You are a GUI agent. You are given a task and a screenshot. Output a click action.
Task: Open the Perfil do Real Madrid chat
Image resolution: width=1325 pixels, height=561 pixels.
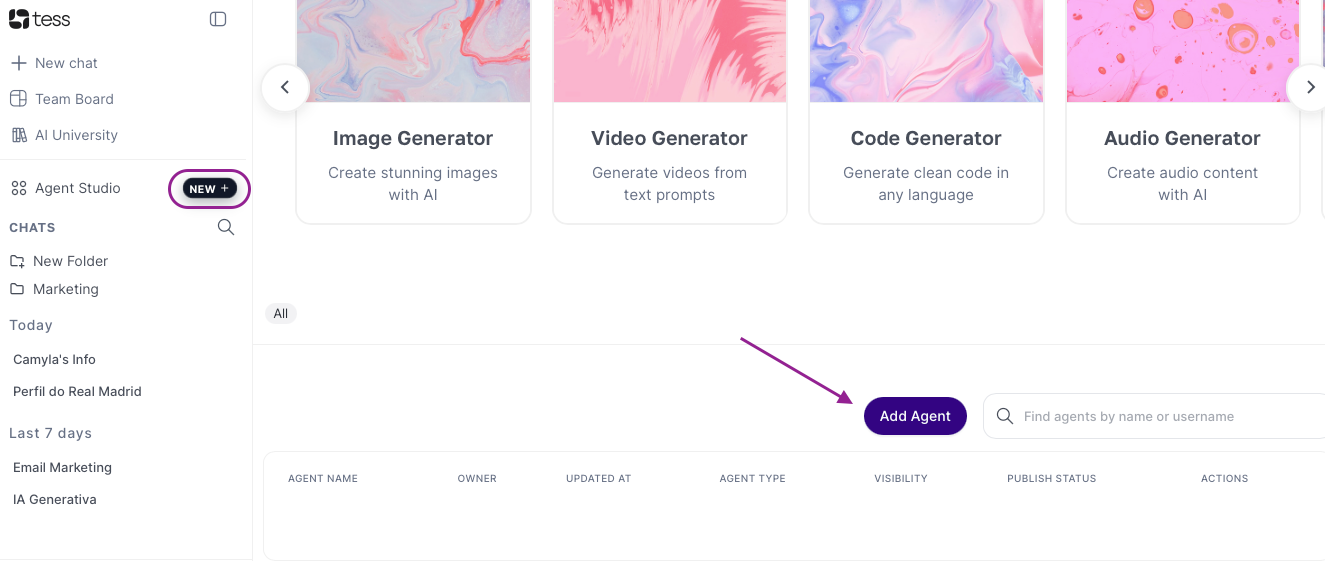pos(77,391)
